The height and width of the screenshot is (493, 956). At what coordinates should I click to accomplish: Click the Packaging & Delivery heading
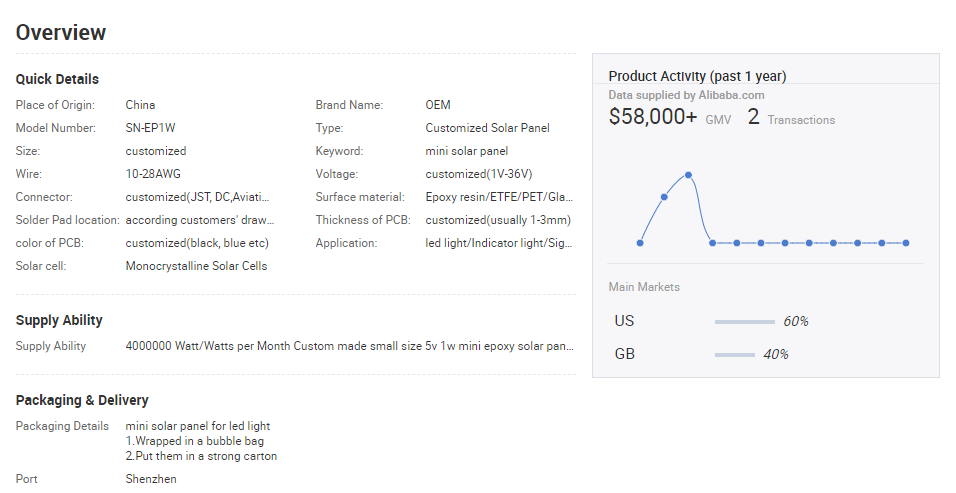pos(82,400)
